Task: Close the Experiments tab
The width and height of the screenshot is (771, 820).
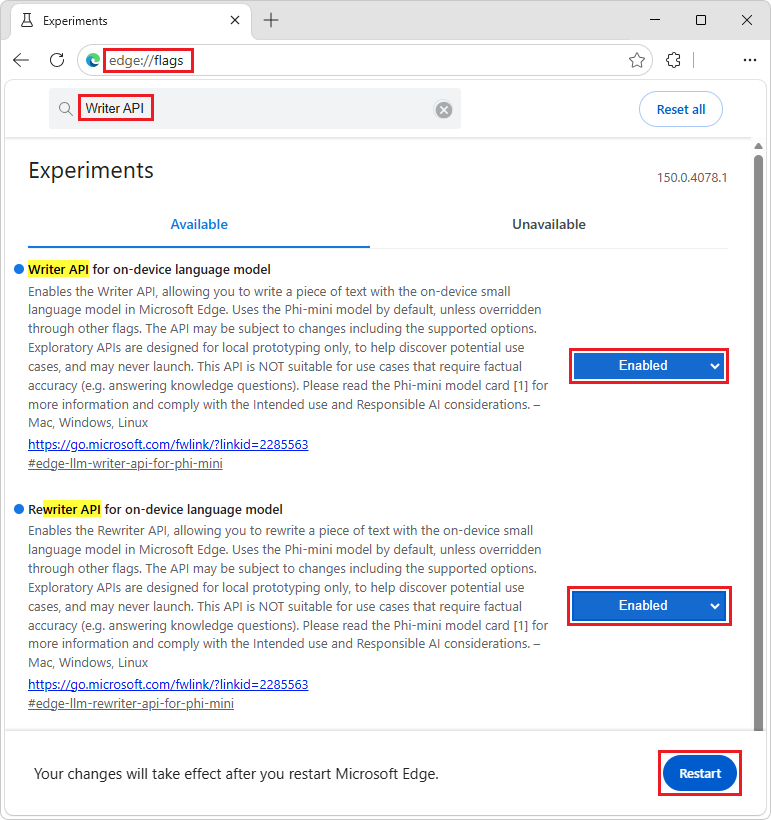Action: point(235,20)
